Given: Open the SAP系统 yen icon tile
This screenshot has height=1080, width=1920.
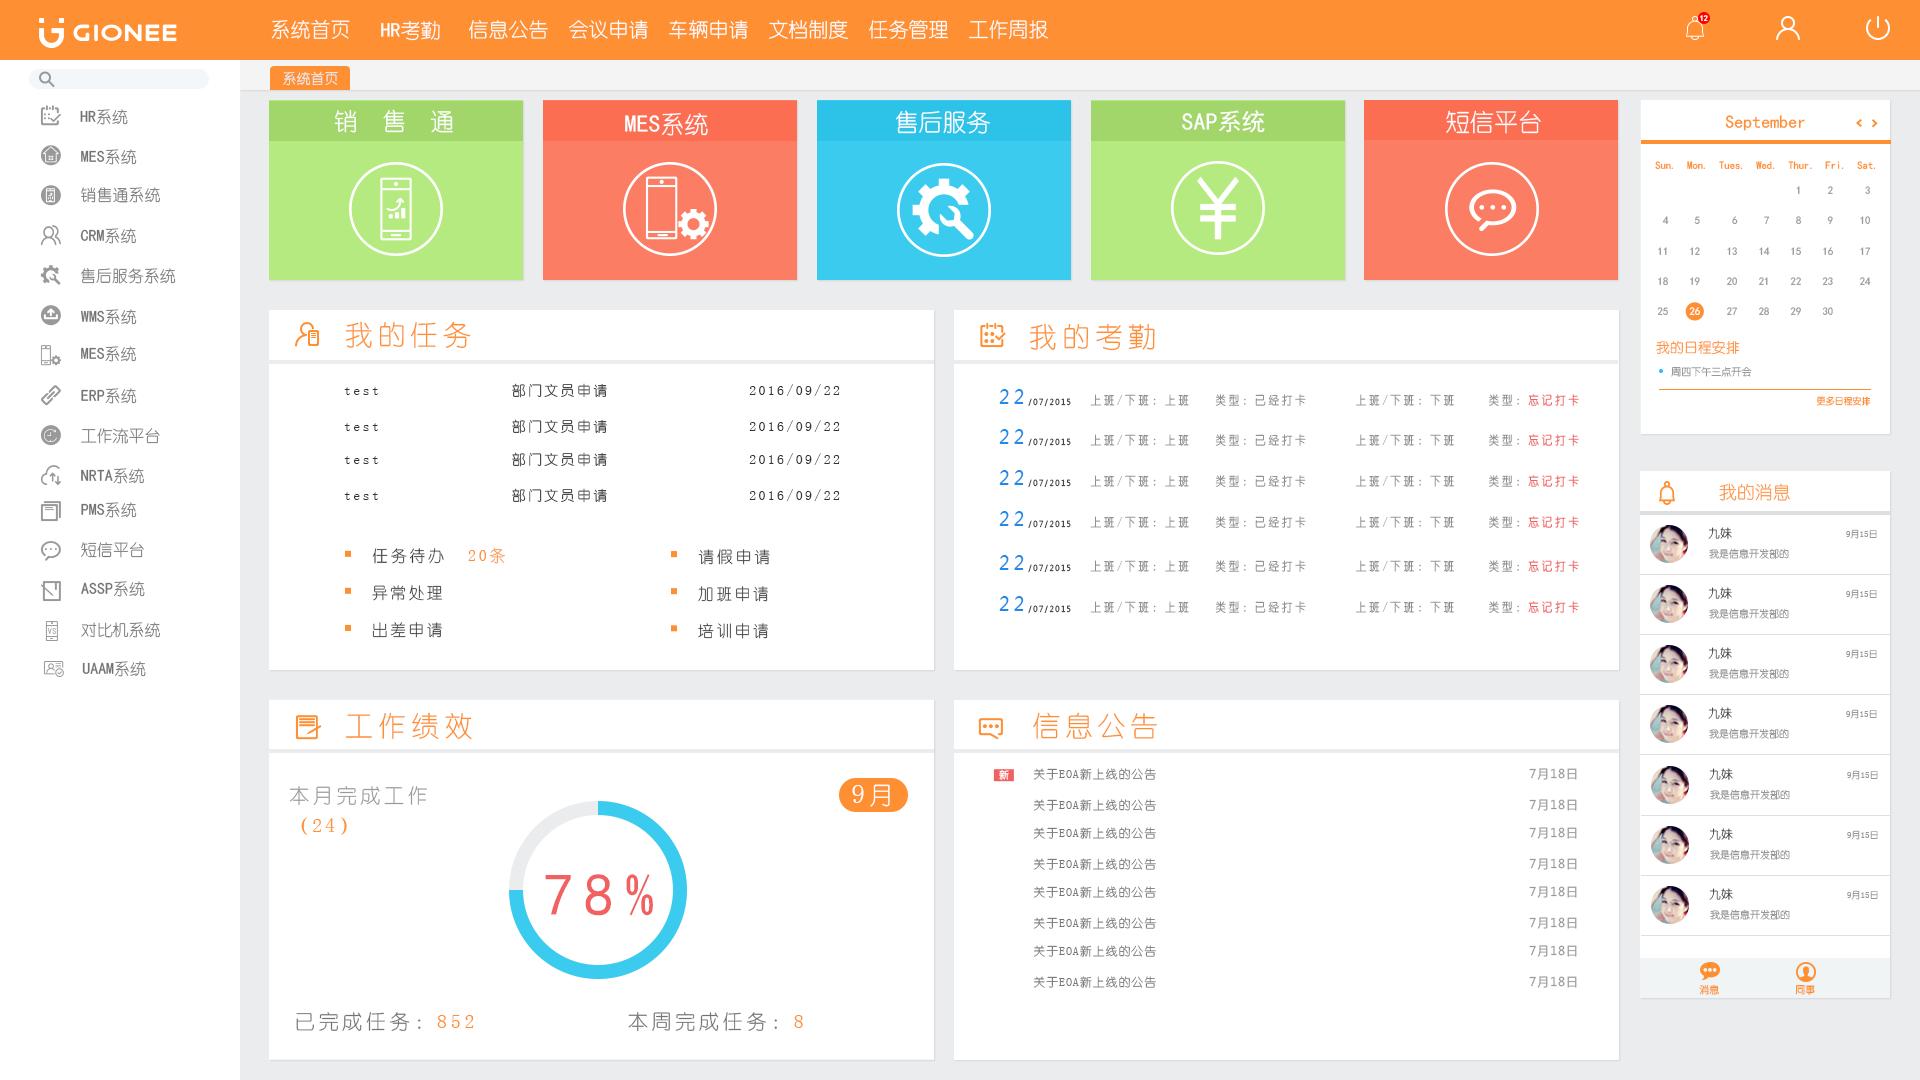Looking at the screenshot, I should click(x=1217, y=209).
